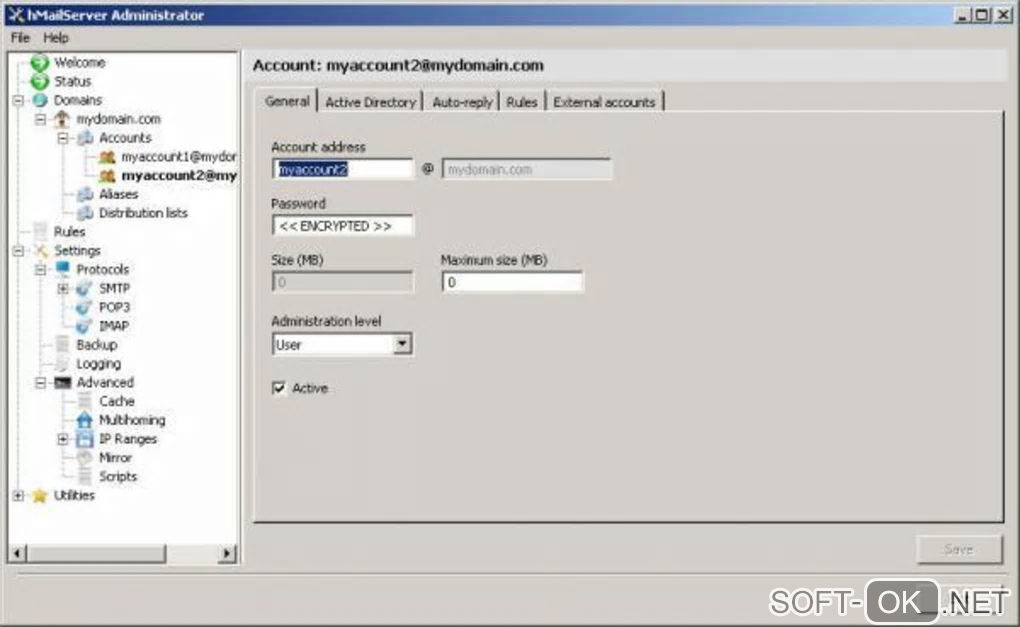
Task: Click the Maximum size (MB) field
Action: coord(512,282)
